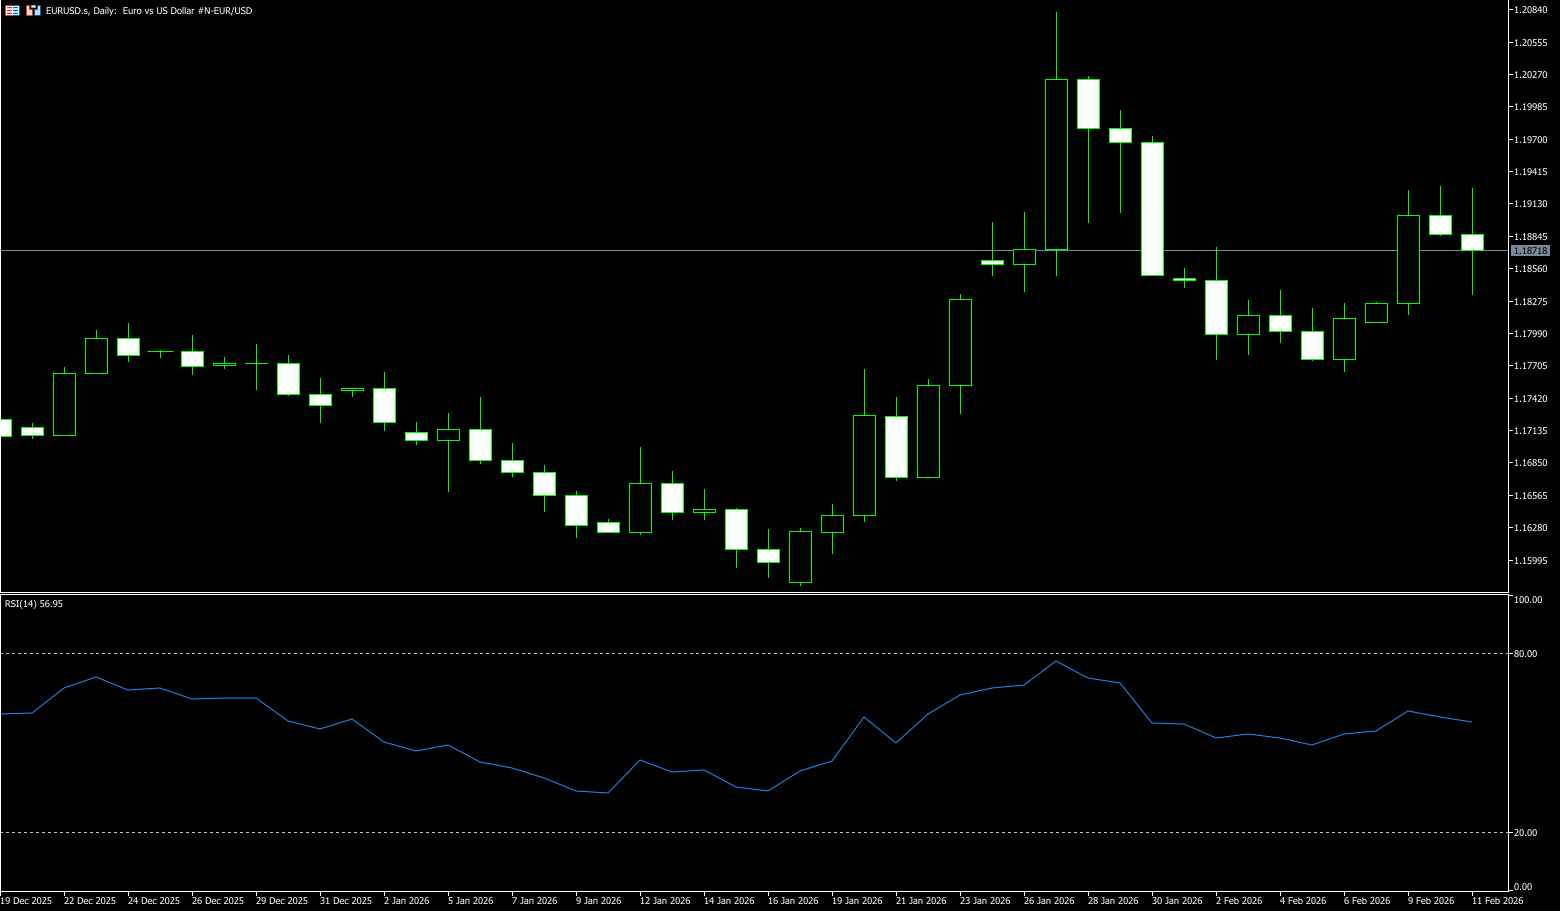Click the Depth of Market icon

[x=33, y=10]
